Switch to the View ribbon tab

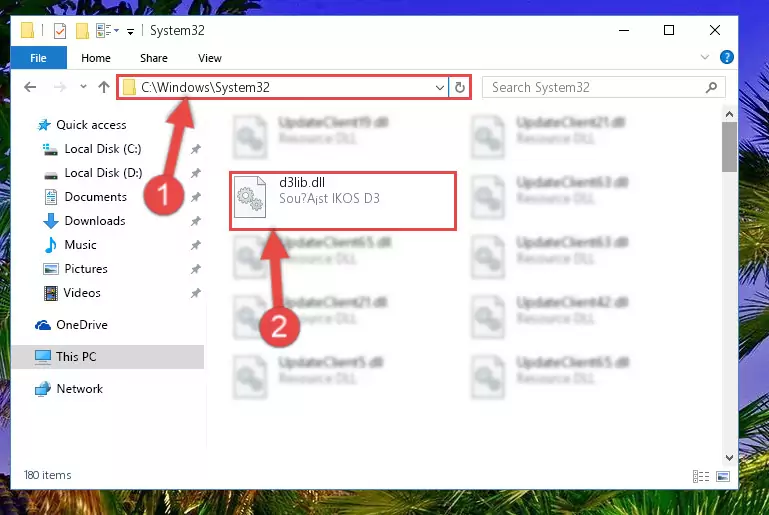pos(209,58)
